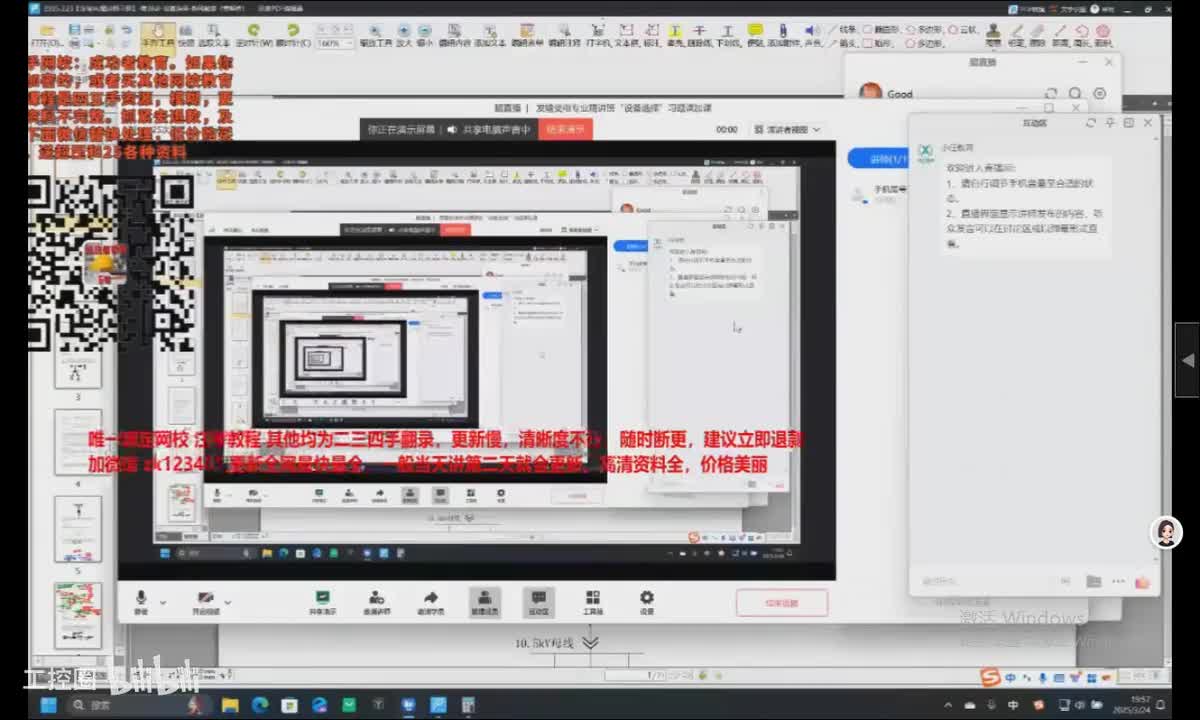Select the cloud shape option
This screenshot has width=1200, height=720.
tap(962, 31)
